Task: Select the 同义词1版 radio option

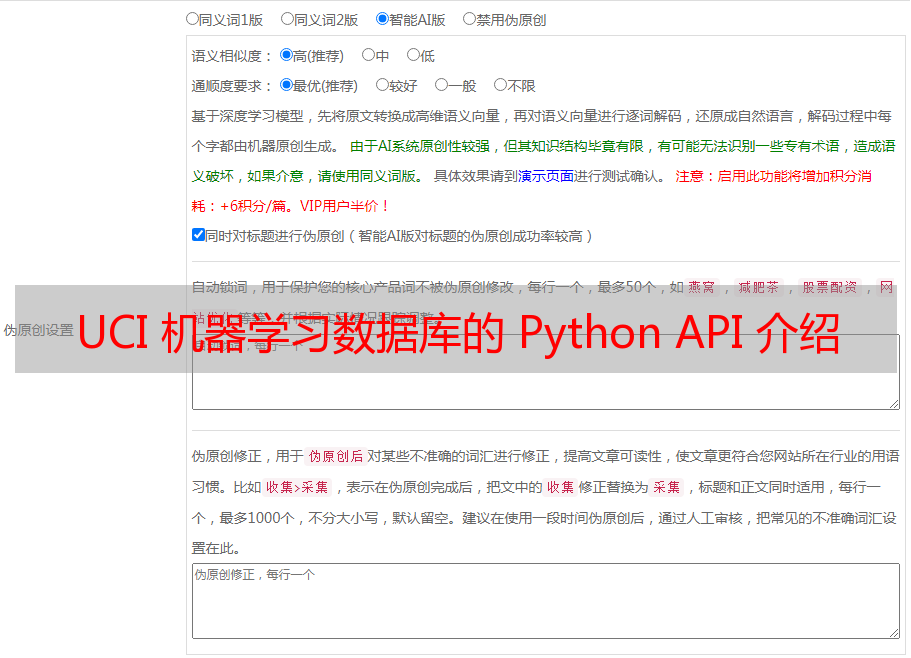Action: 193,19
